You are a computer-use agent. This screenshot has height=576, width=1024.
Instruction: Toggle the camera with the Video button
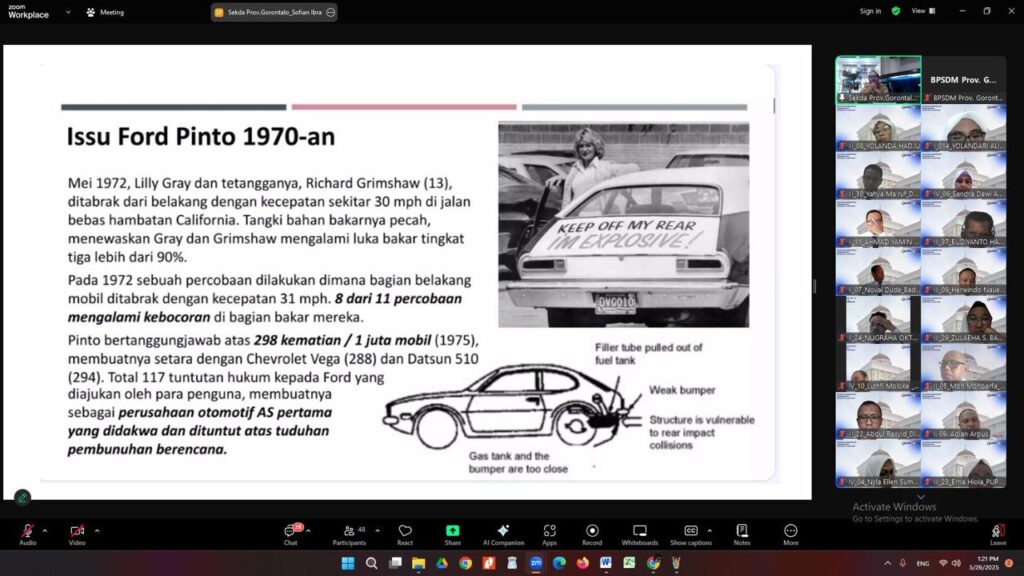[77, 531]
